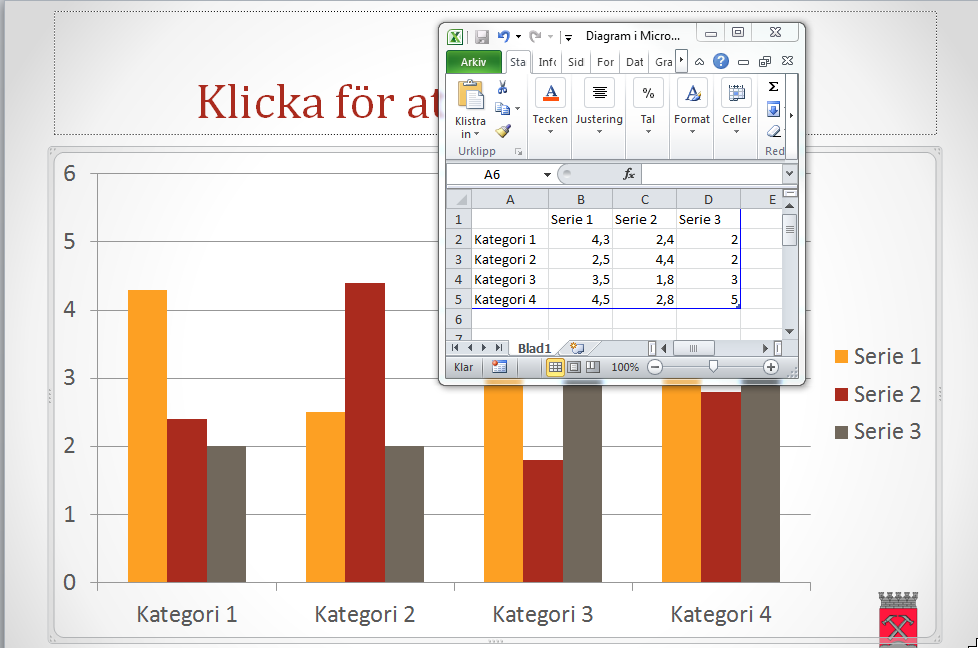
Task: Click the Copy icon in Urklipp group
Action: point(502,109)
